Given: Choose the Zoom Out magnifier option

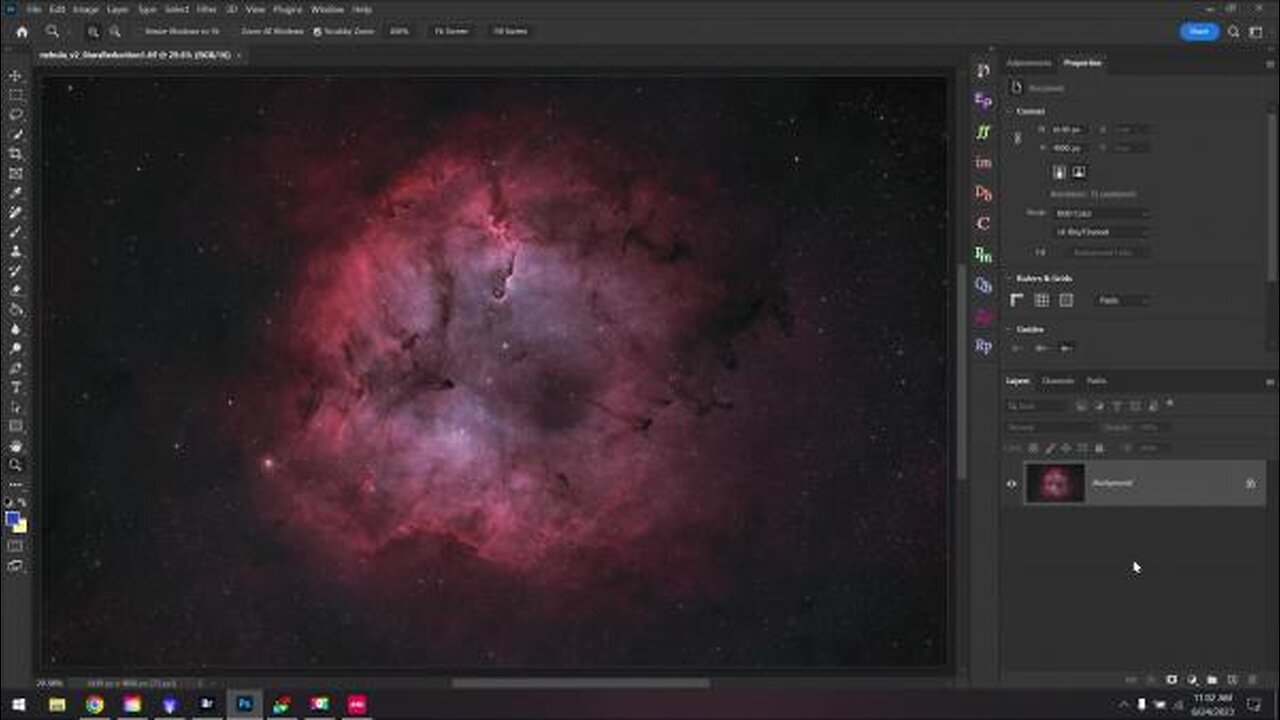Looking at the screenshot, I should coord(115,31).
